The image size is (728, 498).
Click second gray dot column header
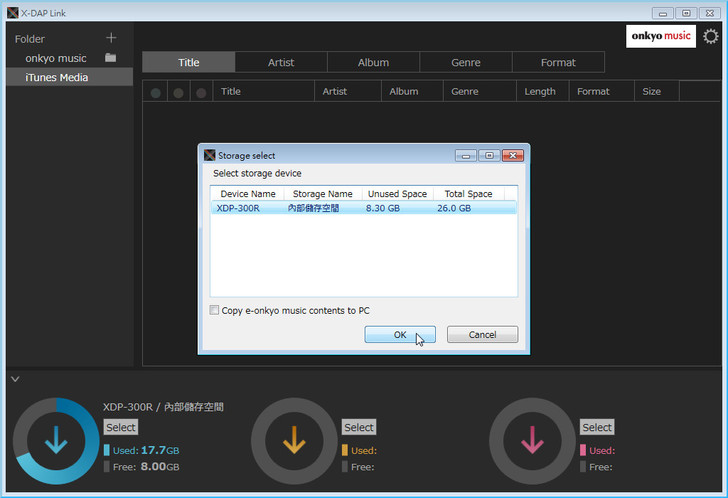pos(178,92)
